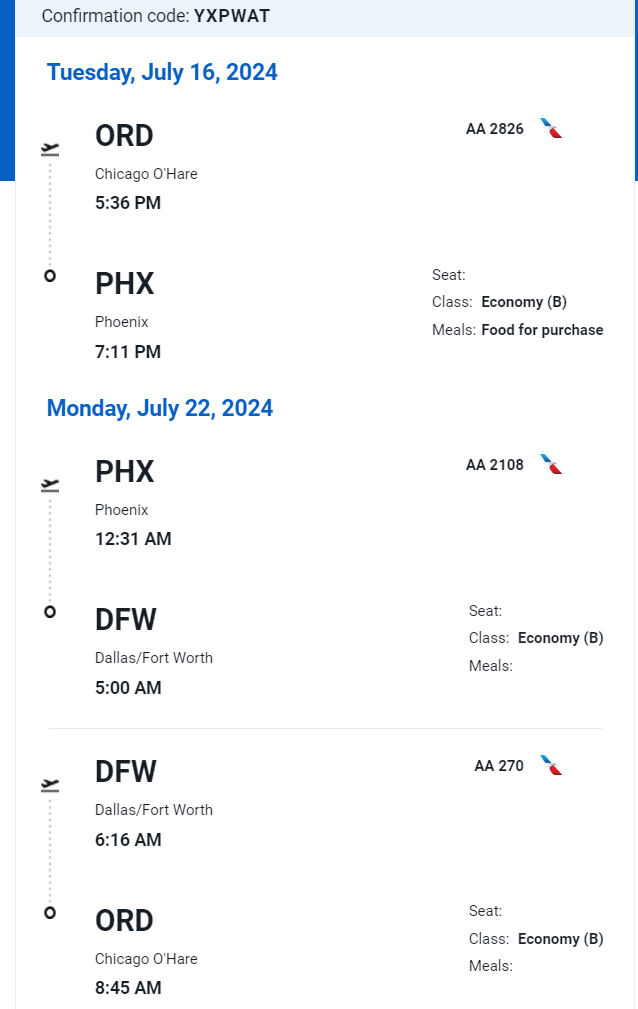Click the ORD departure airport code at top

[124, 136]
